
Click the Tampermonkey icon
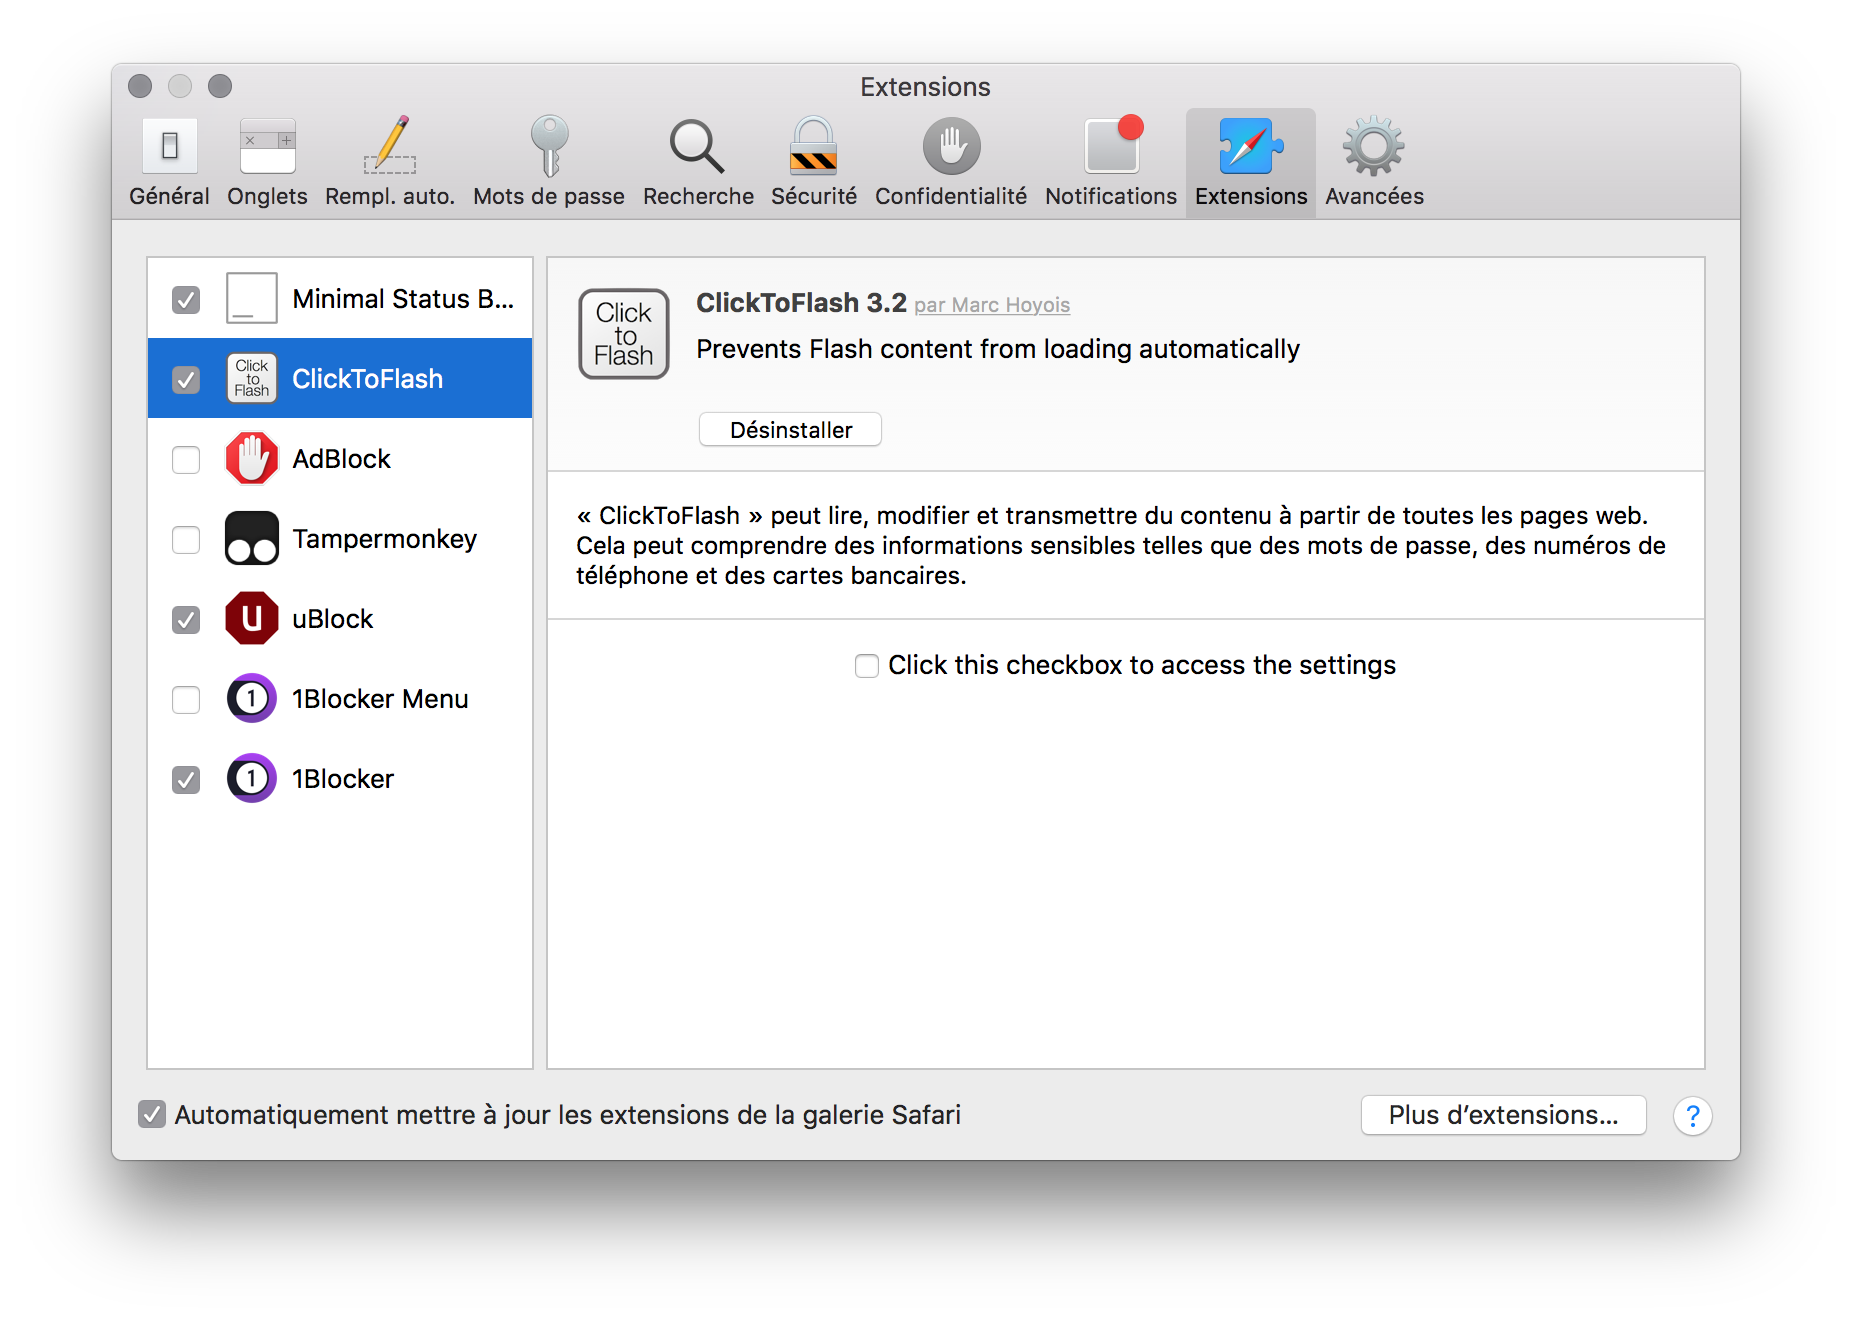pos(252,538)
